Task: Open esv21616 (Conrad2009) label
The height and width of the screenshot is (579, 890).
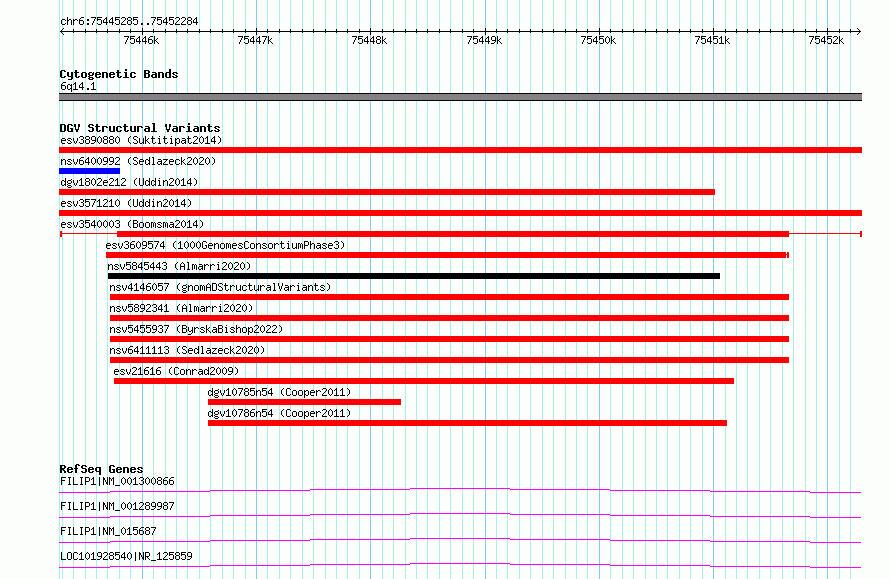Action: tap(176, 371)
